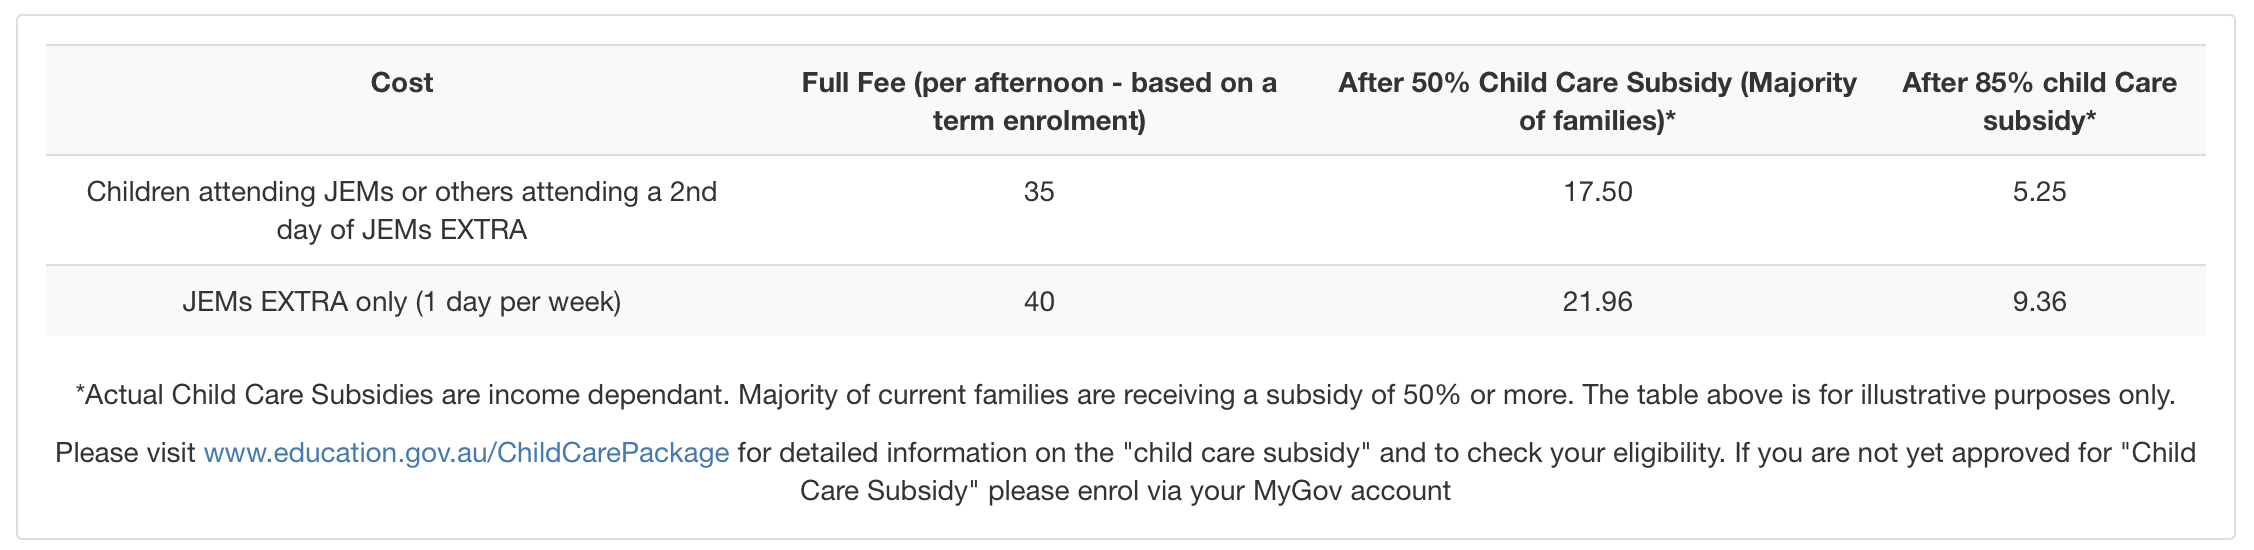Screen dimensions: 2254x550
Task: Click the Cost column header
Action: tap(401, 82)
